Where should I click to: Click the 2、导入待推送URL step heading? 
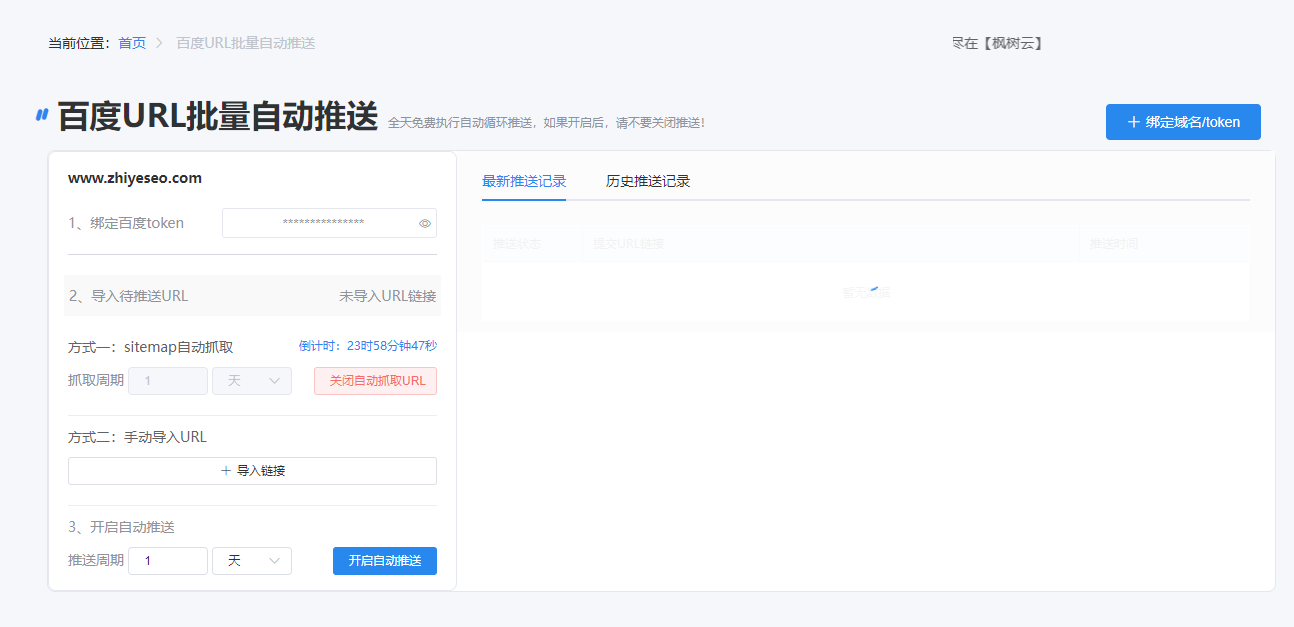[x=128, y=296]
